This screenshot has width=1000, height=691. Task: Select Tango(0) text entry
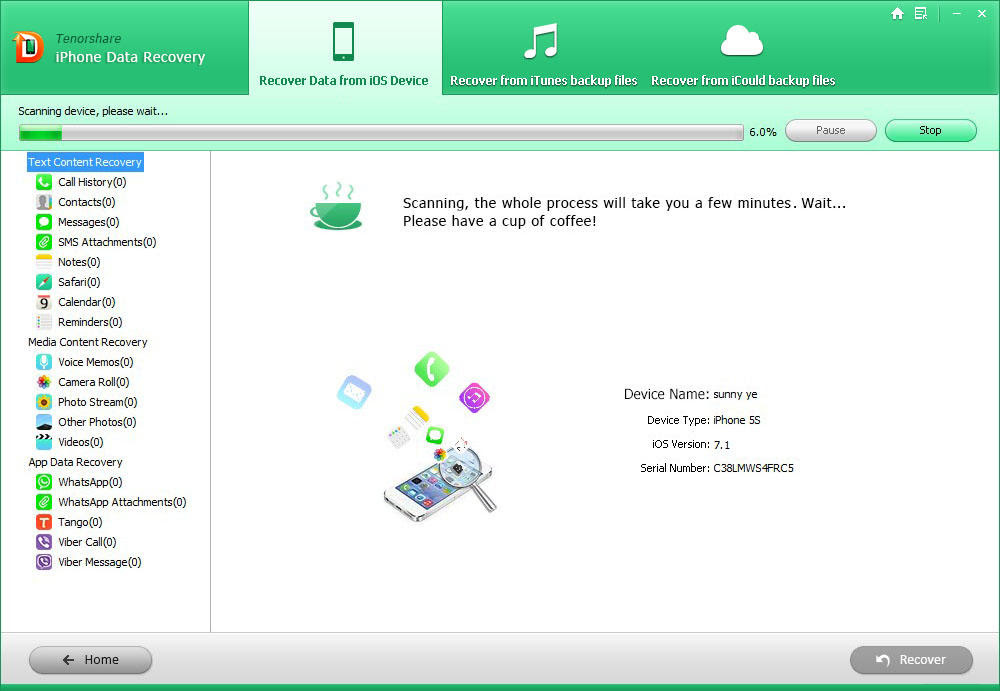pyautogui.click(x=80, y=522)
